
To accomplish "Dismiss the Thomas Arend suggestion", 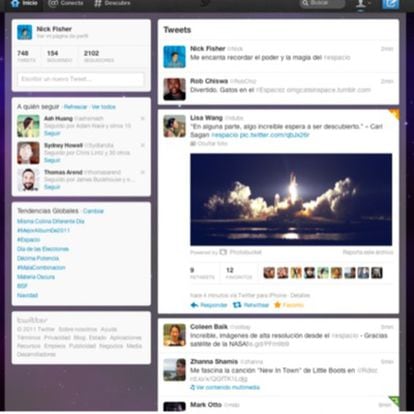I will pos(142,172).
